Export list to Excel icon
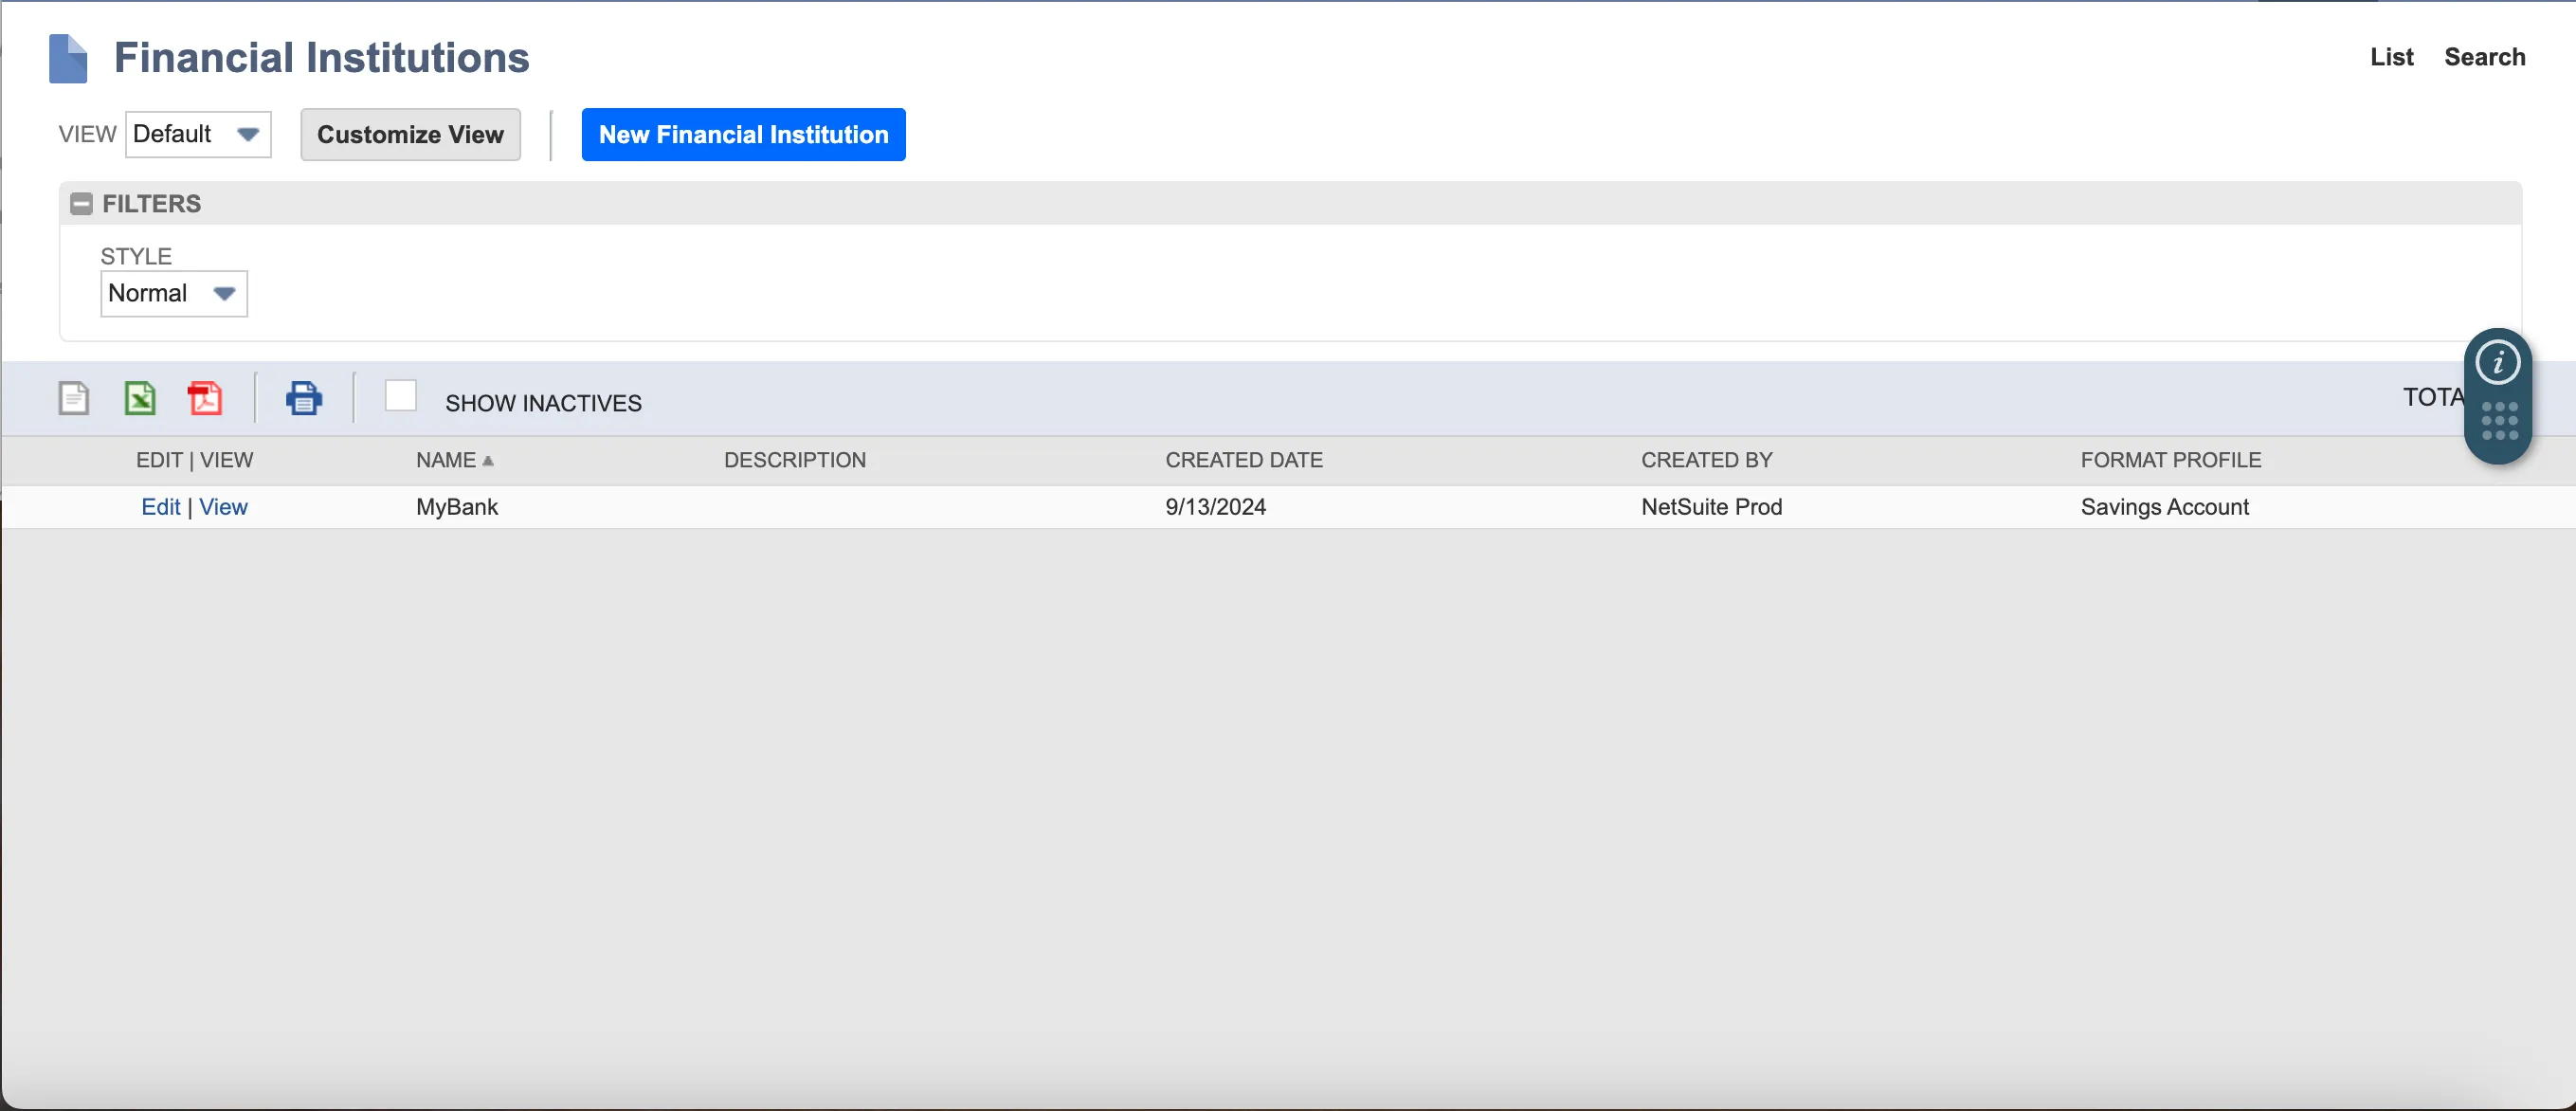 [140, 398]
